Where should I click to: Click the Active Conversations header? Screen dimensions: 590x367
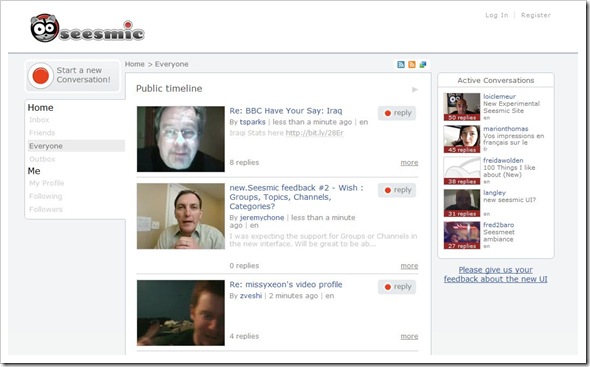[496, 81]
